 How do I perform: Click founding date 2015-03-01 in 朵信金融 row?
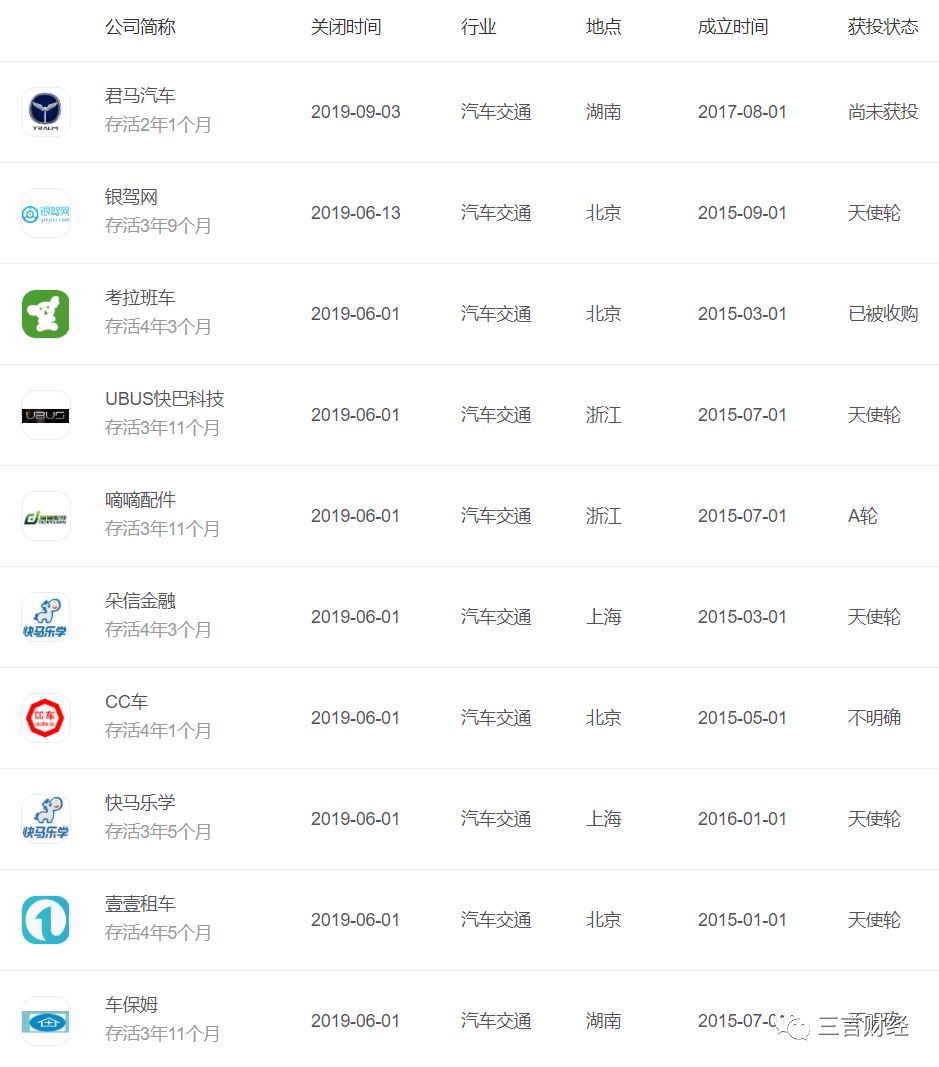[x=742, y=617]
